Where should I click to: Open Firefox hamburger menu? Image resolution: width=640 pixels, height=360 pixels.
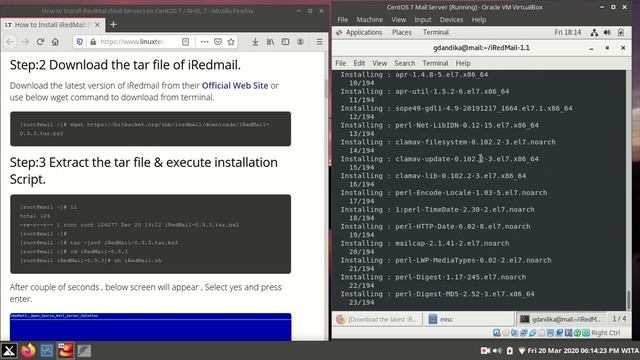pyautogui.click(x=320, y=42)
